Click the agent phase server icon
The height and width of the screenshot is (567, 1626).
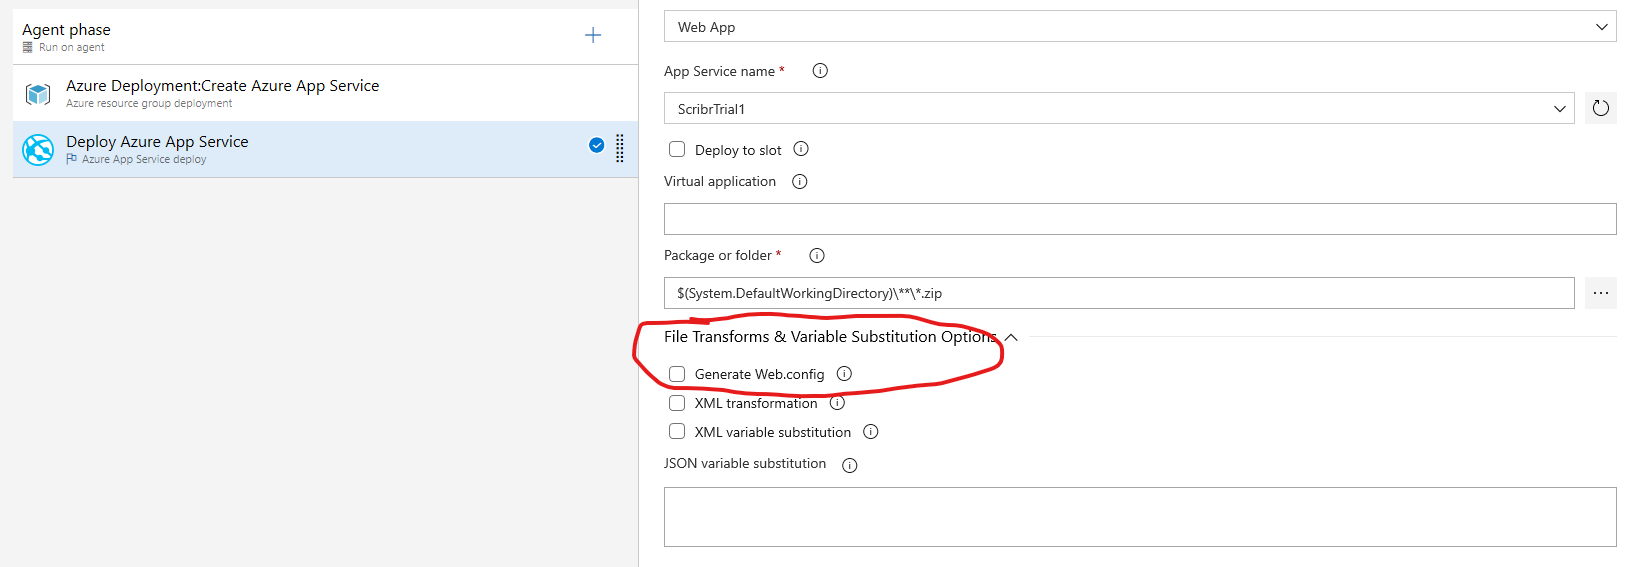click(28, 47)
